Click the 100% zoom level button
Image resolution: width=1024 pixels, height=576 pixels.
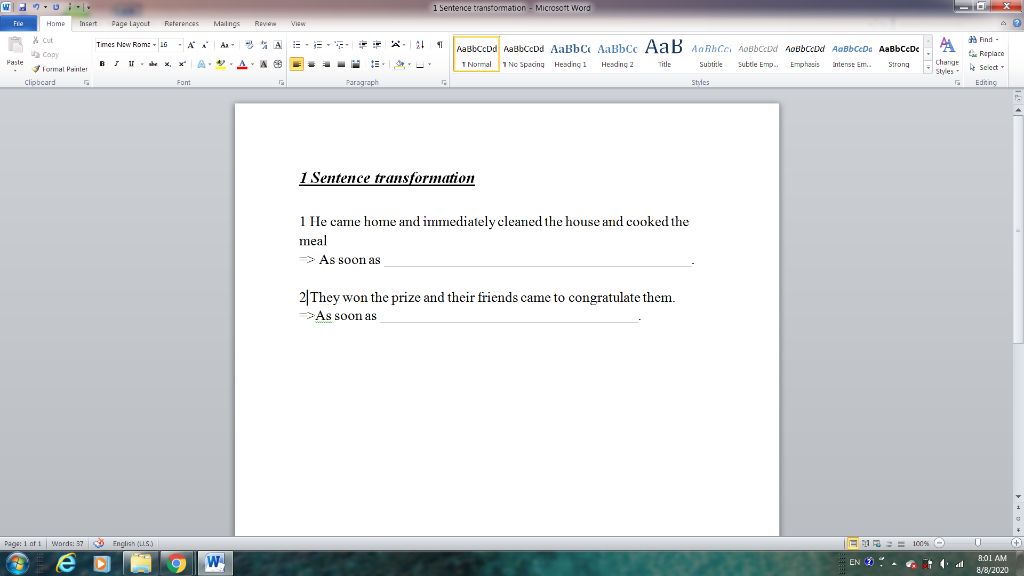921,543
